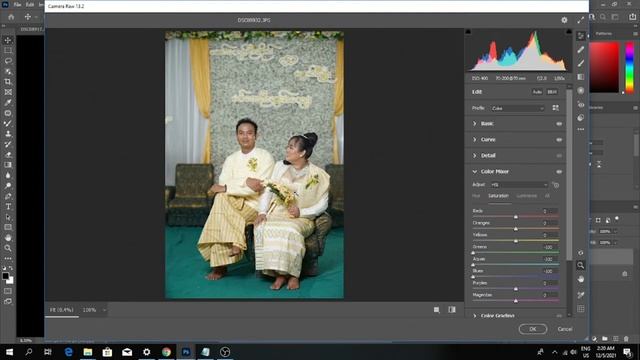Activate the Color Mixer targeted adjustment tool

click(556, 185)
